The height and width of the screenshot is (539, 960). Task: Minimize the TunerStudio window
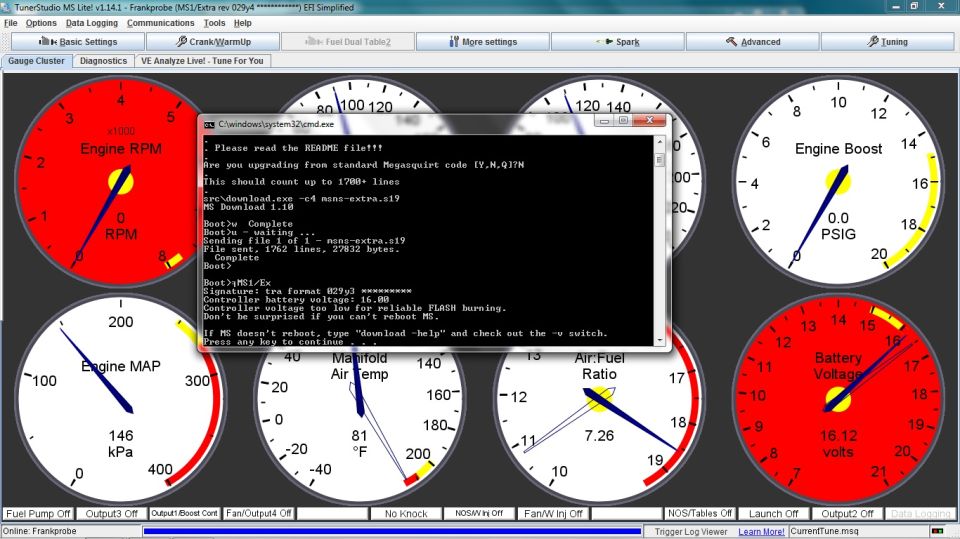click(x=896, y=6)
